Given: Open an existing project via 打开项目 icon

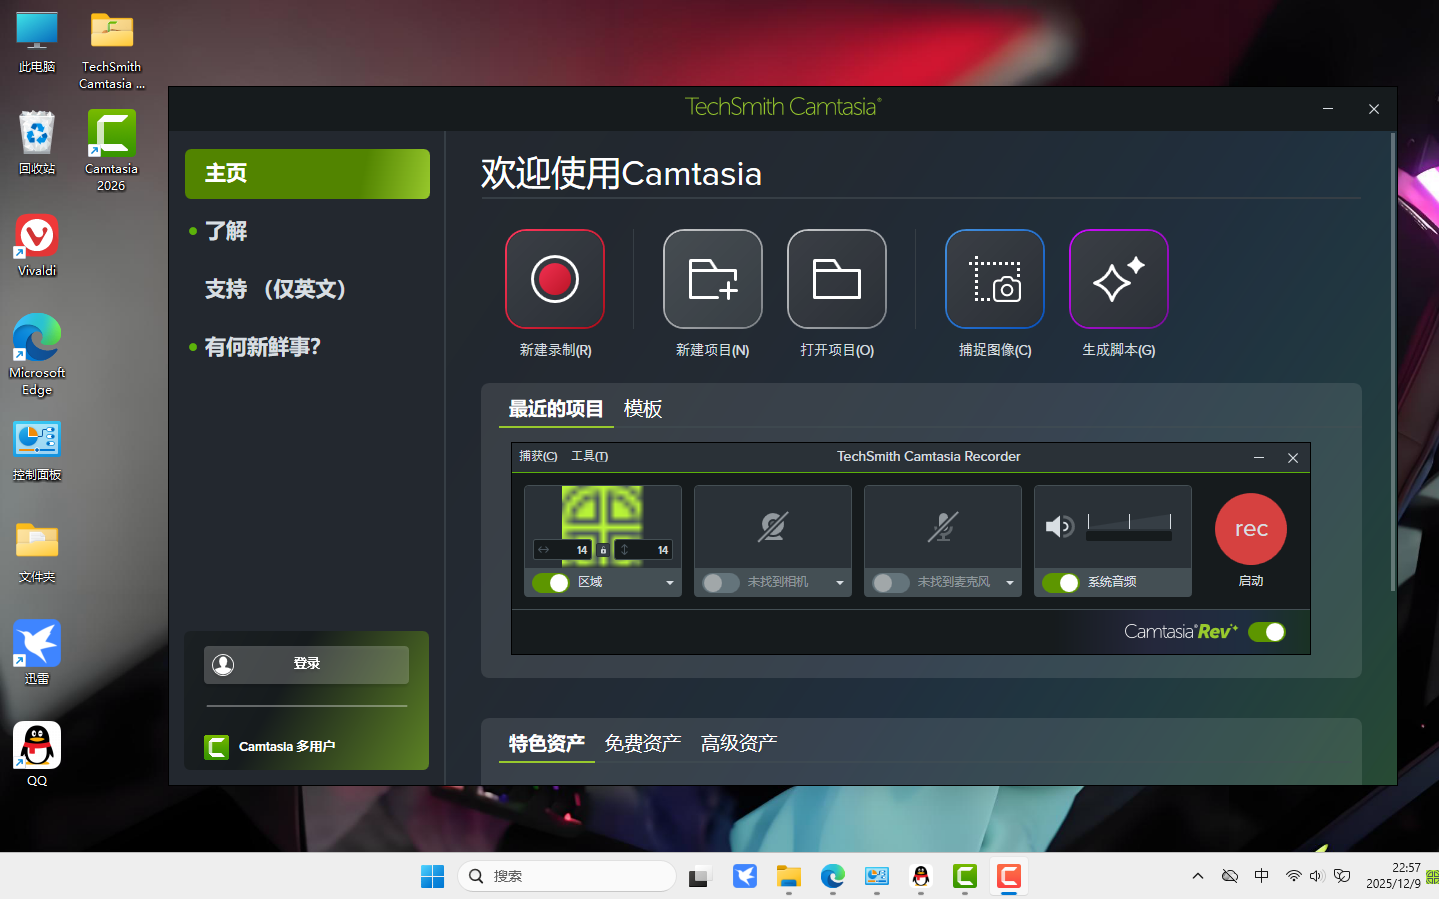Looking at the screenshot, I should (x=837, y=279).
